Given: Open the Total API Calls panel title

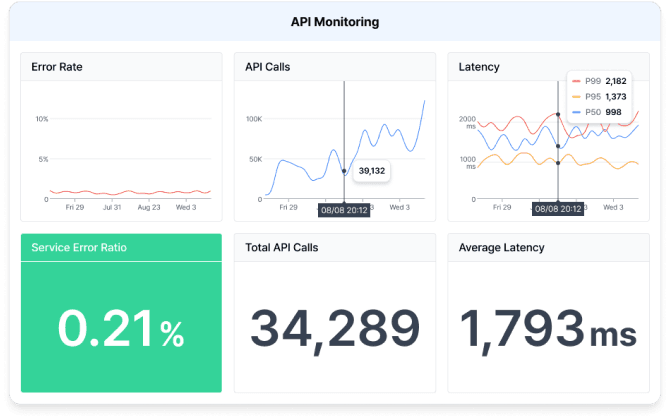Looking at the screenshot, I should click(282, 247).
